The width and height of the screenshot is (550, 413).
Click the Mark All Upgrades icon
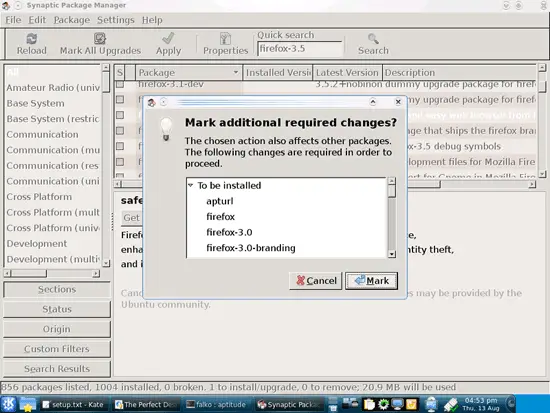point(100,39)
